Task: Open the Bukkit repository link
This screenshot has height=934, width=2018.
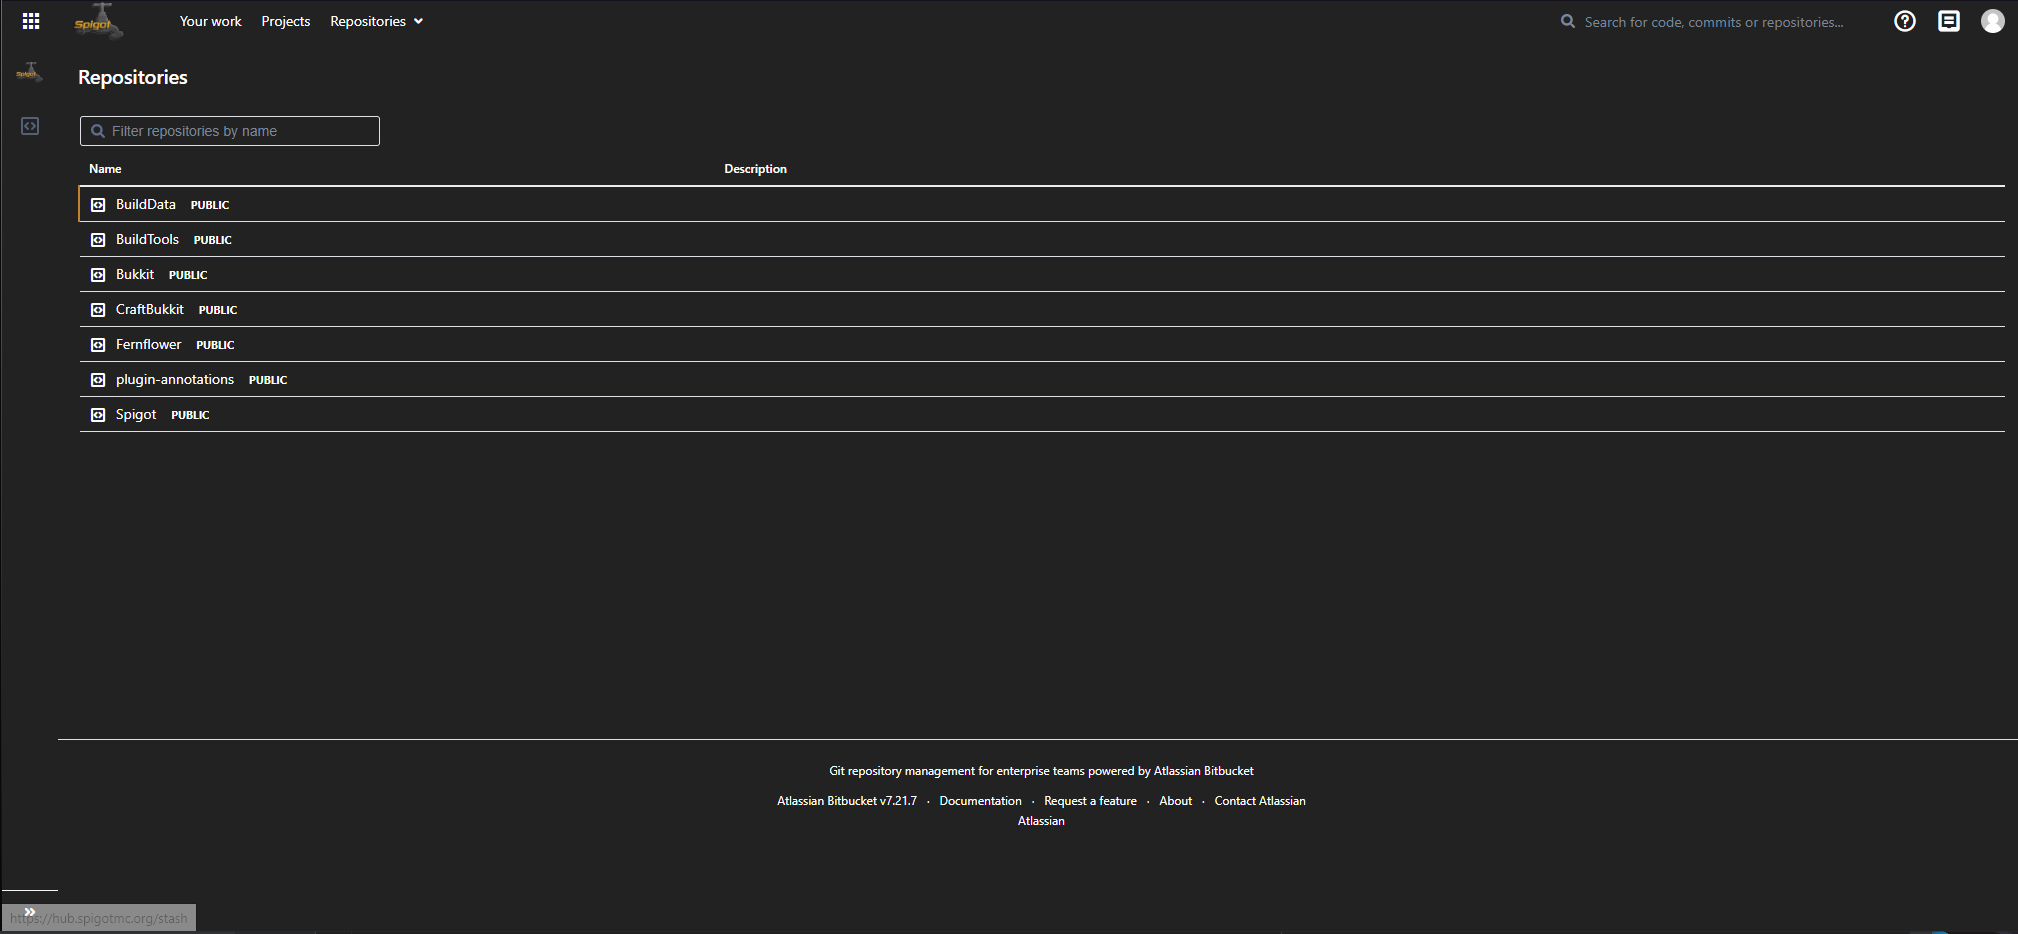Action: (x=135, y=274)
